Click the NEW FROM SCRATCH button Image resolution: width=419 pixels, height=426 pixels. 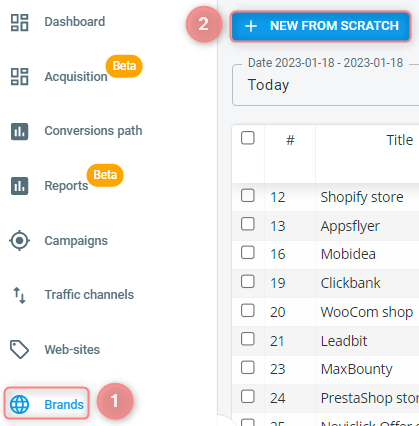pos(320,26)
